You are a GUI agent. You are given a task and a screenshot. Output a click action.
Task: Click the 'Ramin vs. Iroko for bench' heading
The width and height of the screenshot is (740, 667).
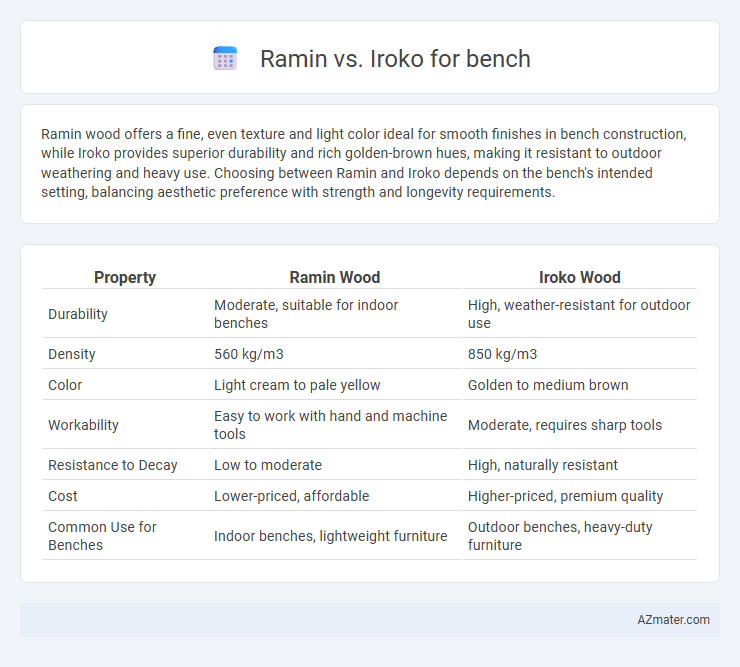[395, 59]
